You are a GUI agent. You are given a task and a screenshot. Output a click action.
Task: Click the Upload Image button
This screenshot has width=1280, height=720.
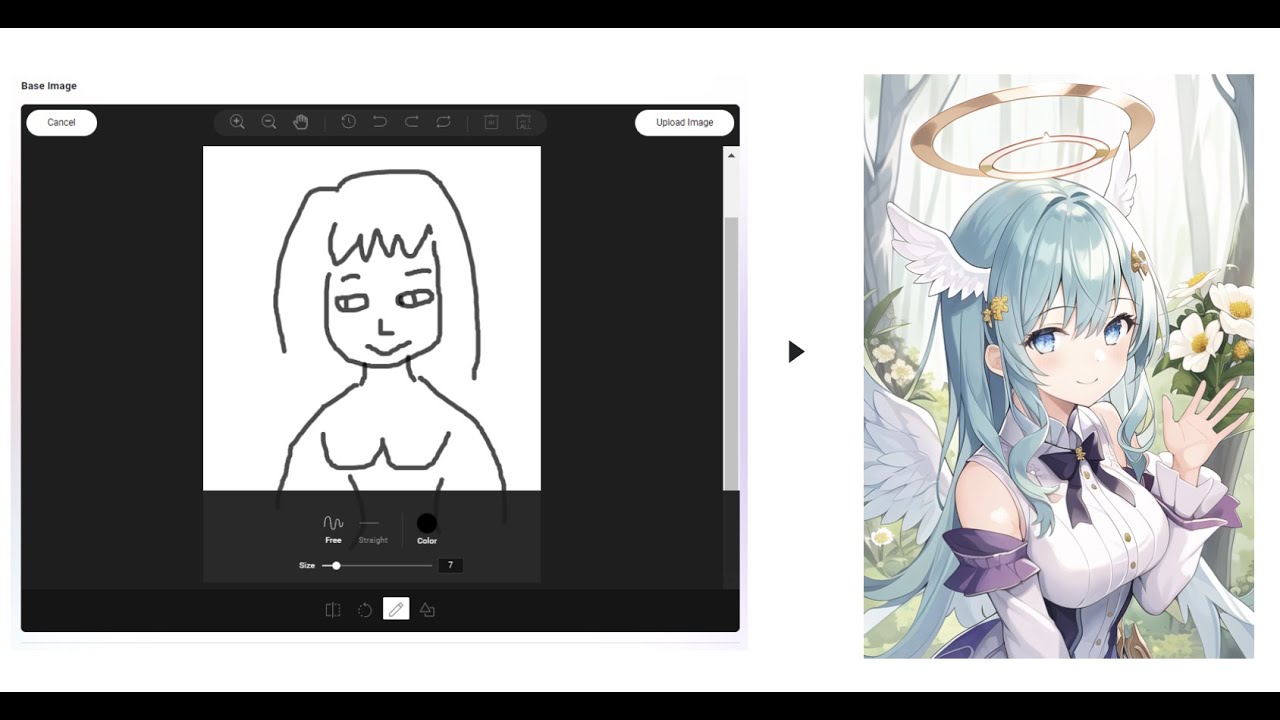pyautogui.click(x=684, y=122)
